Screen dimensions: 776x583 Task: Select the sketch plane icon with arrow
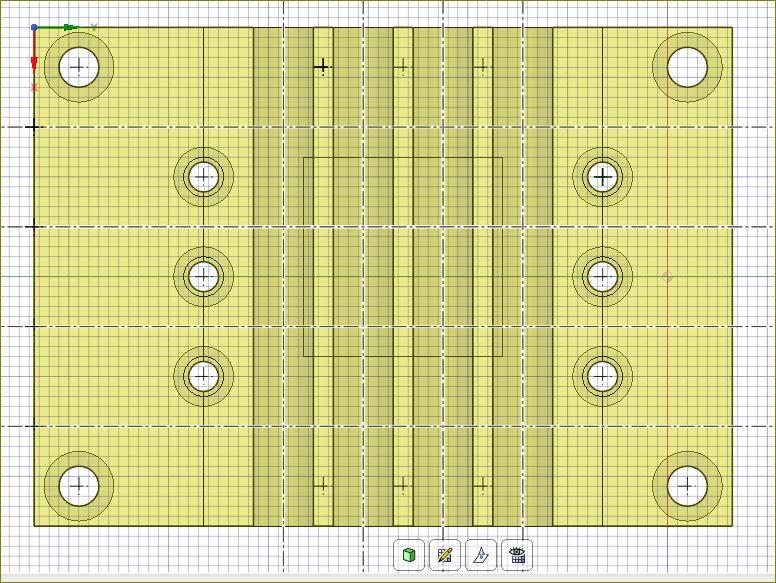[481, 555]
